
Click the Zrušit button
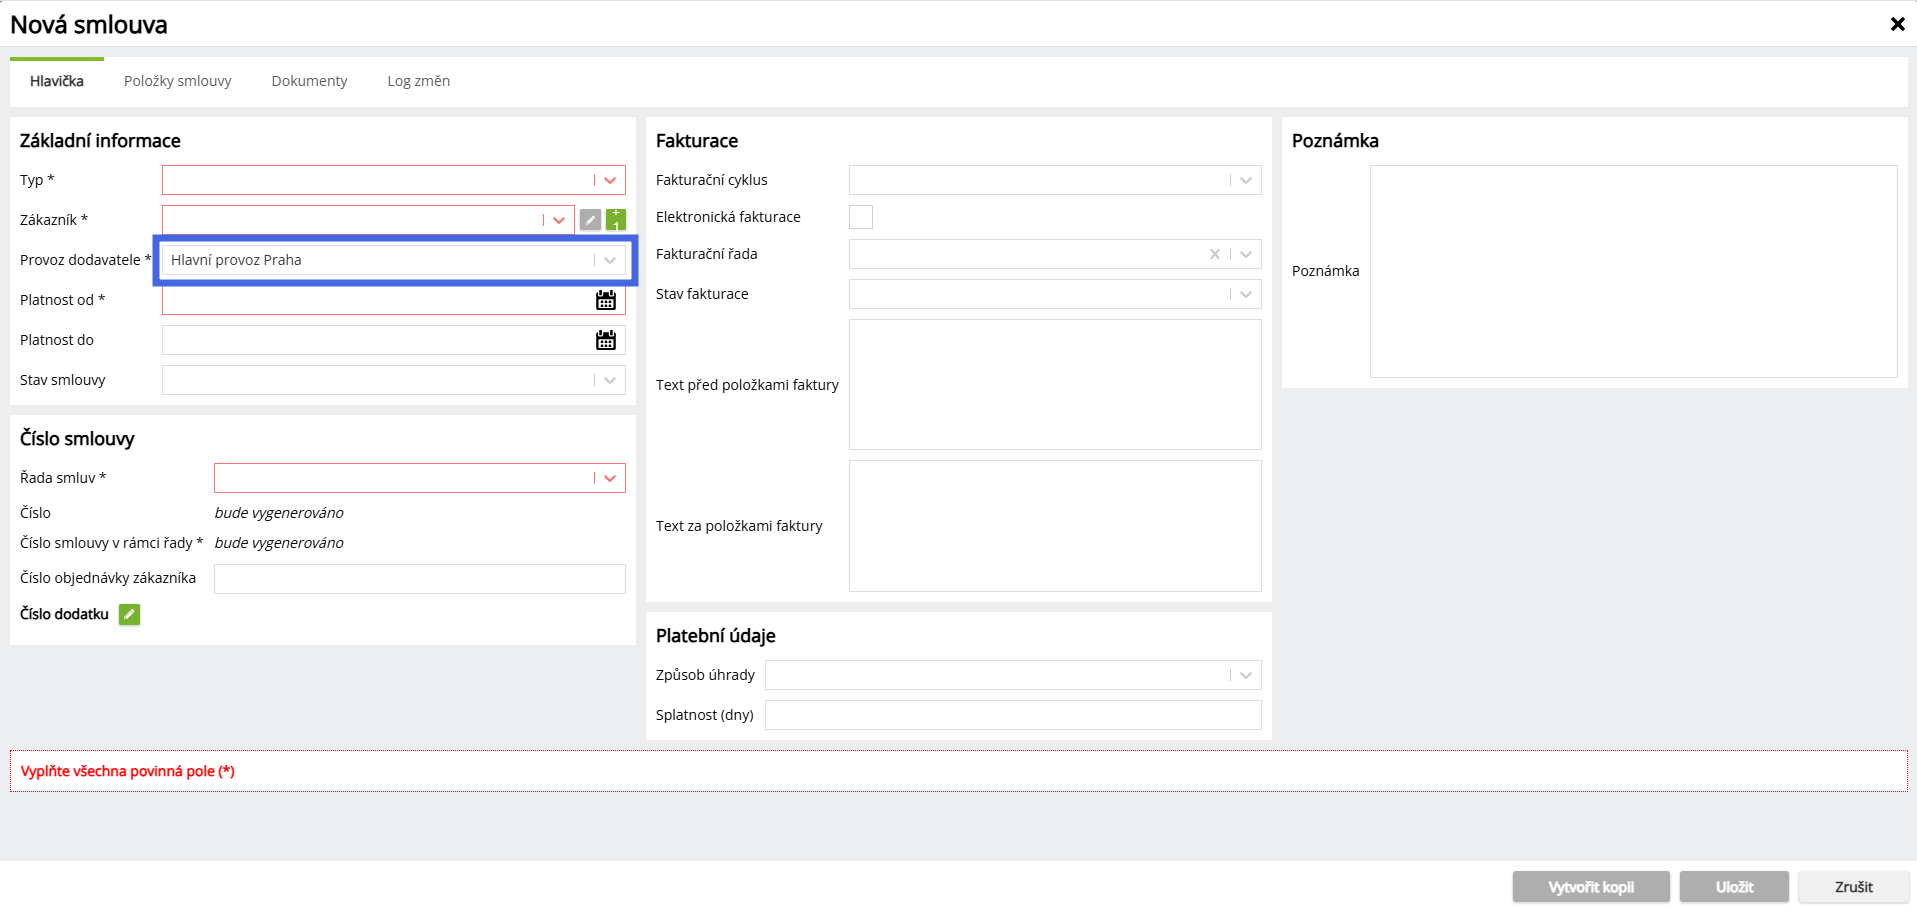pyautogui.click(x=1853, y=887)
